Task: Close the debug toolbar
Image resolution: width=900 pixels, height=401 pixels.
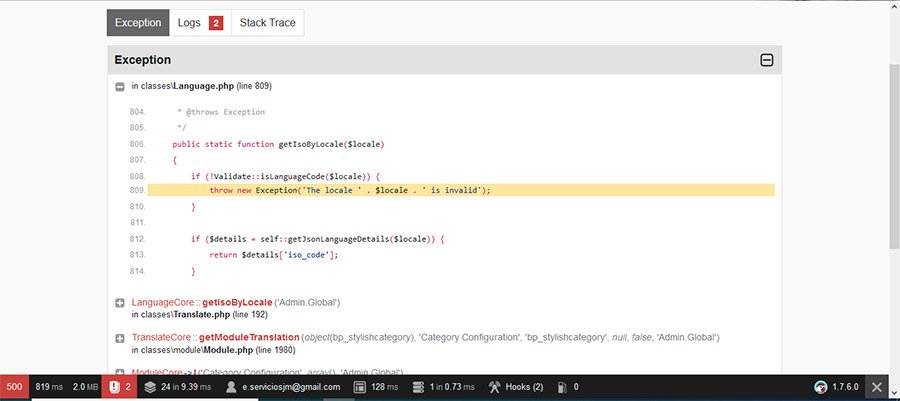Action: [877, 387]
